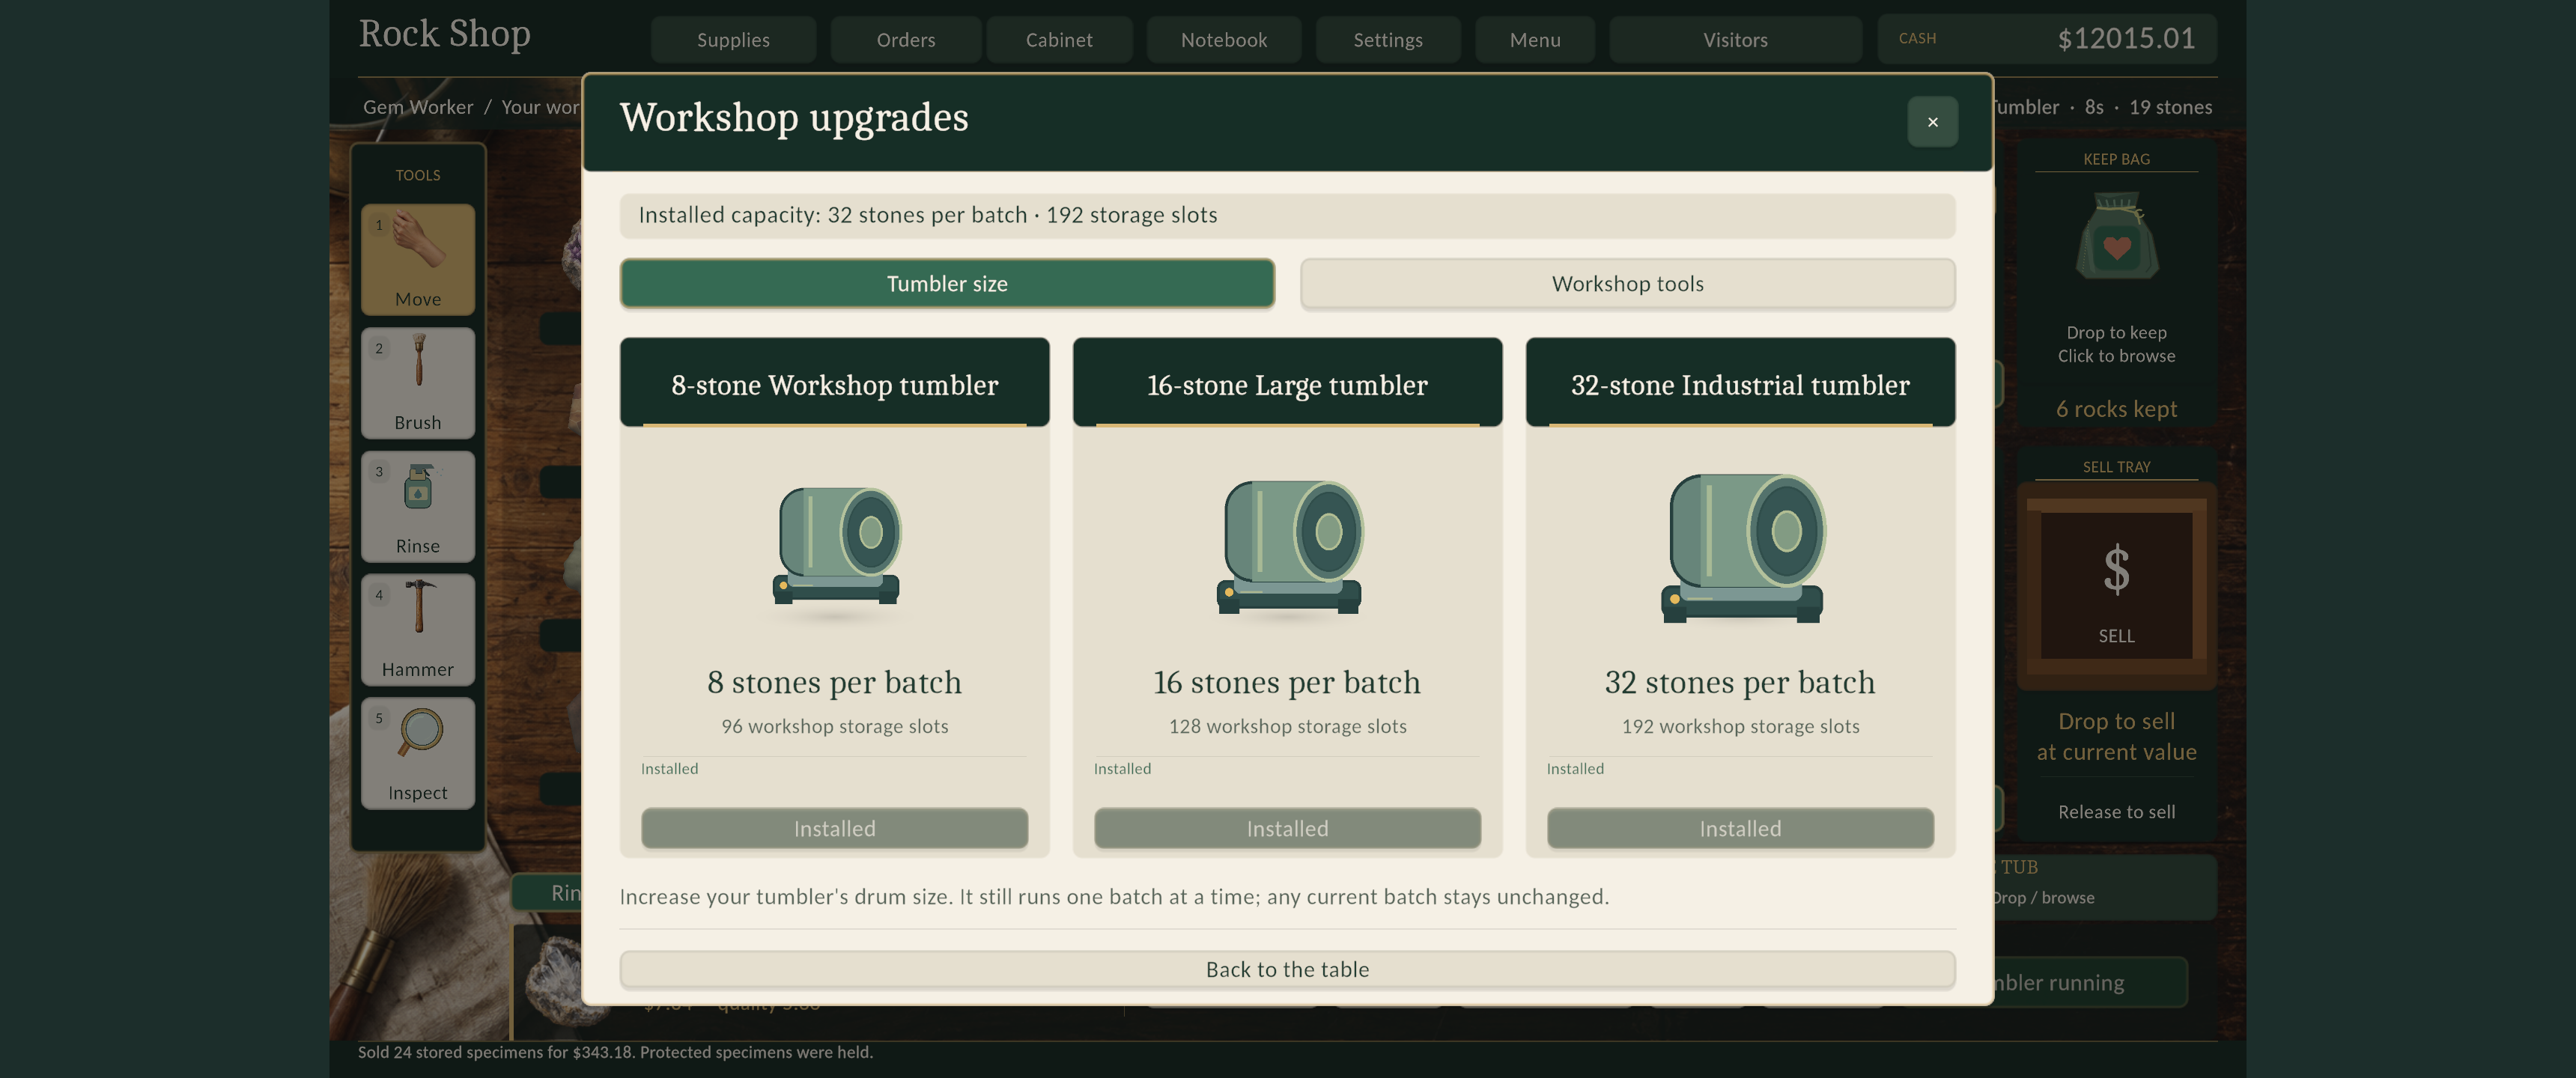Screen dimensions: 2576x1078
Task: Click '128 workshop storage slots' text
Action: (1288, 727)
